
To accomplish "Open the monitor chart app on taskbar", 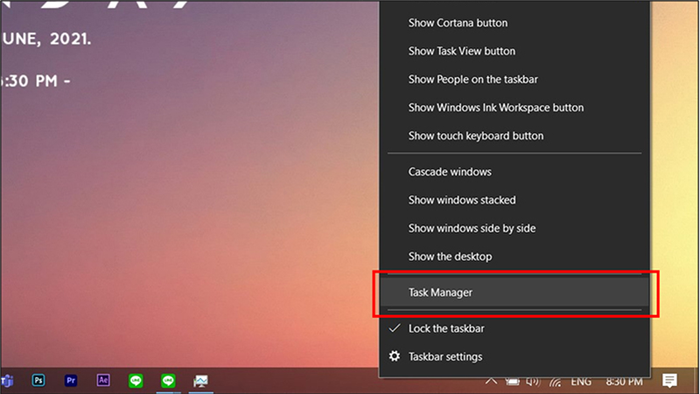I will [x=201, y=381].
